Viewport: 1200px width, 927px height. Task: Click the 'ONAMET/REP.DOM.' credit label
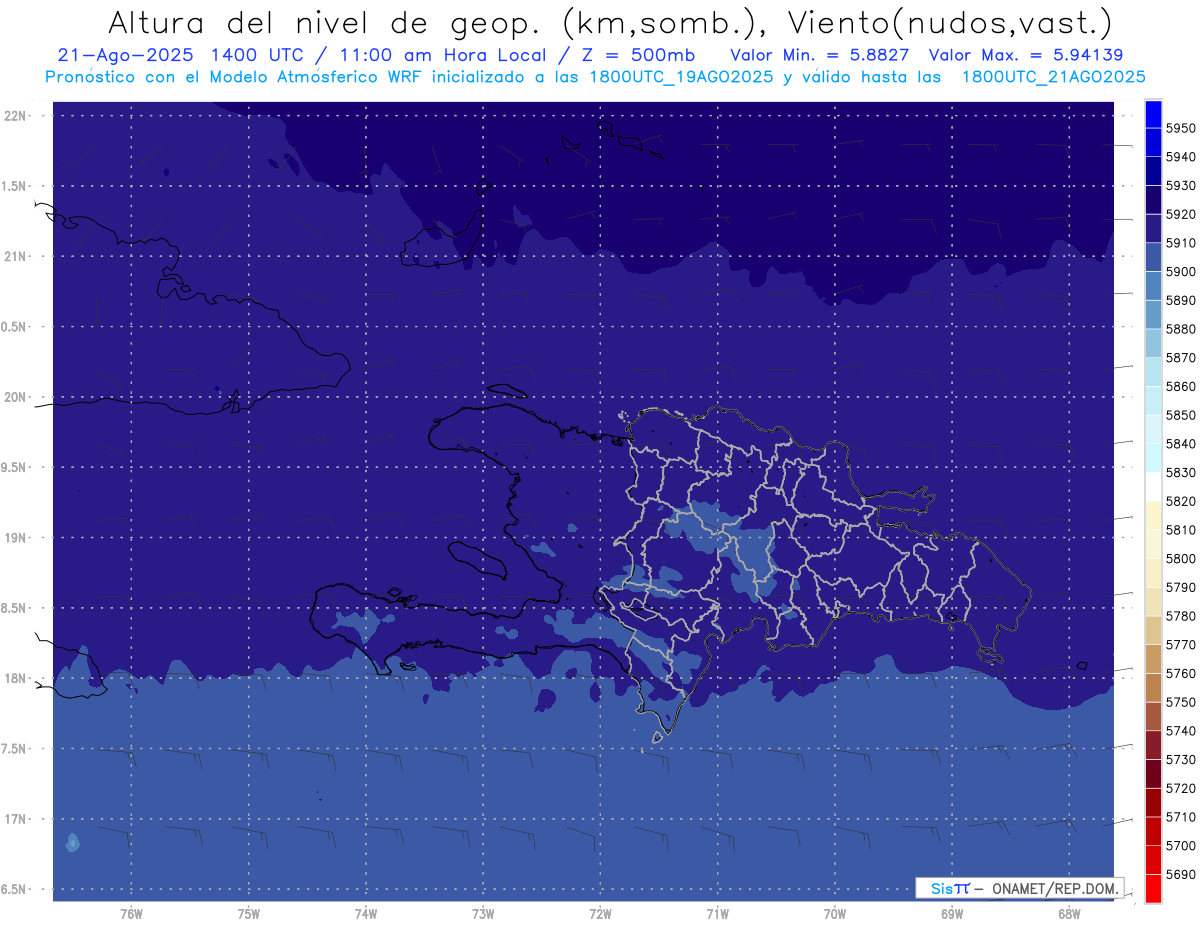pyautogui.click(x=1056, y=888)
